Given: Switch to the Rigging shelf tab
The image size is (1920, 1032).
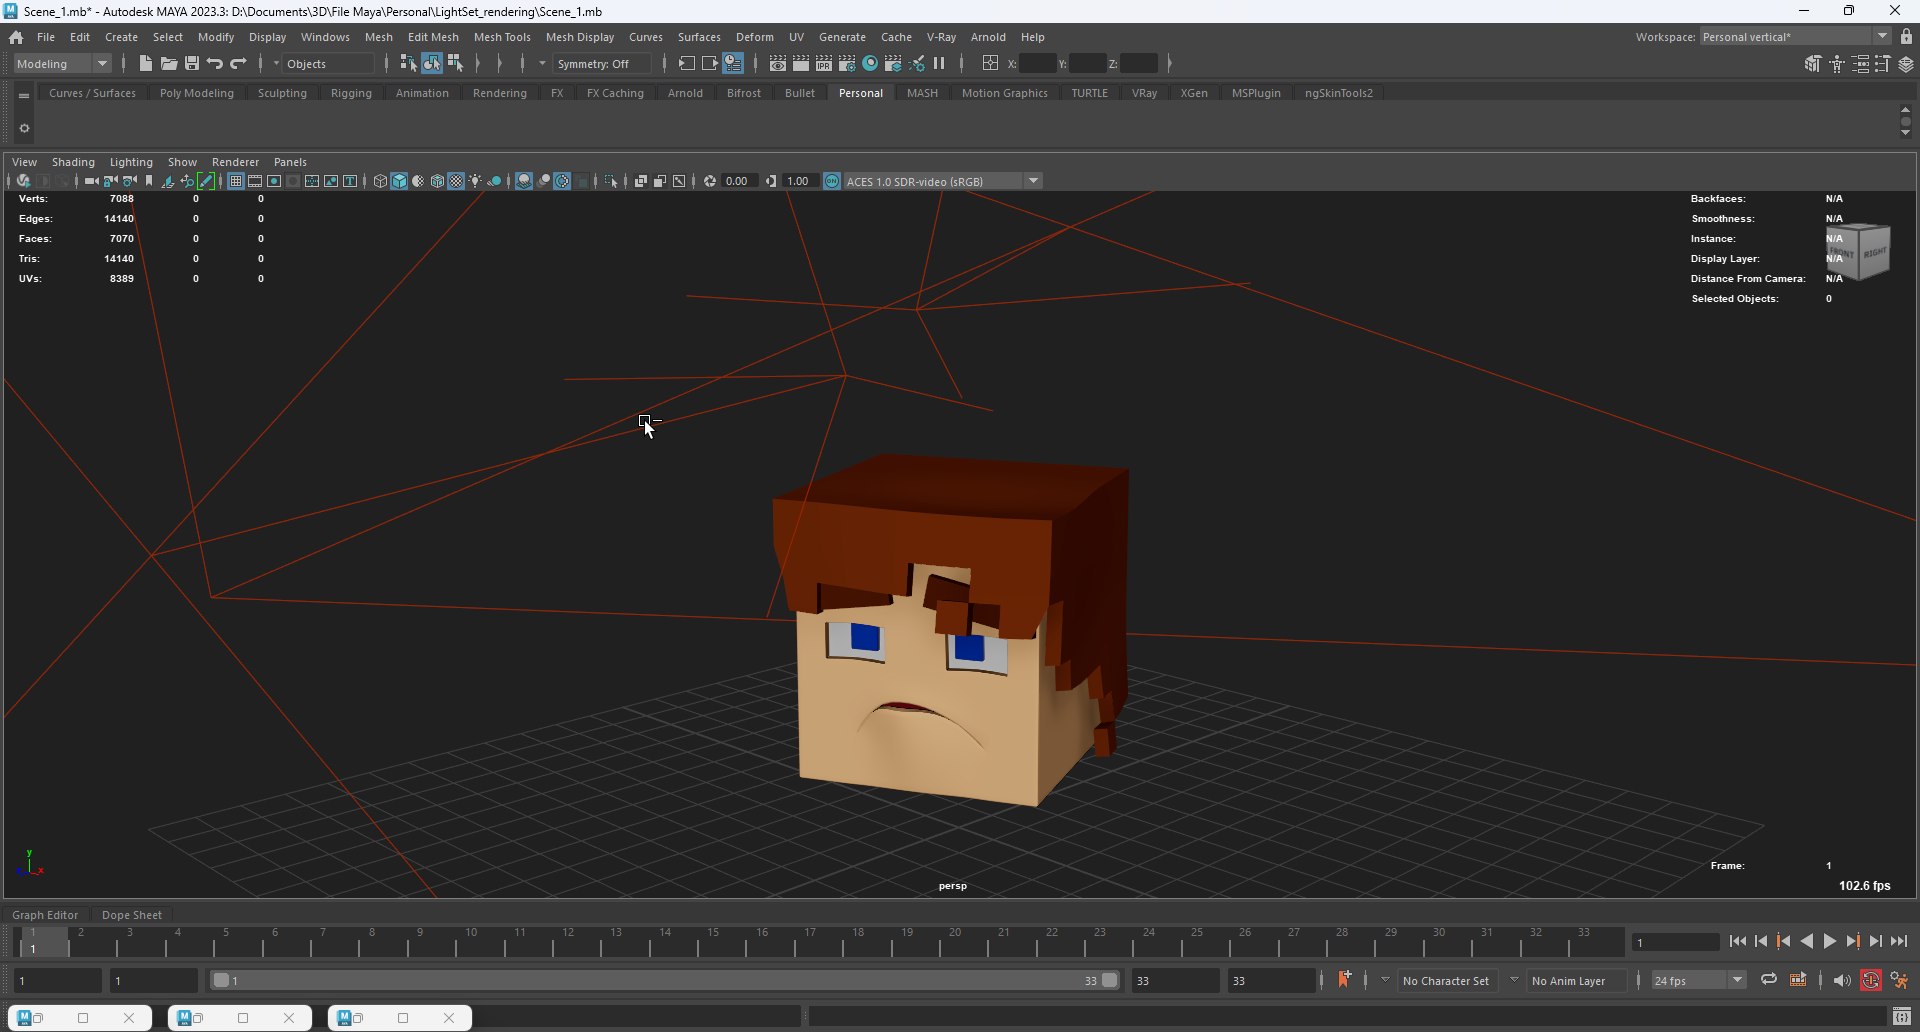Looking at the screenshot, I should pyautogui.click(x=351, y=93).
